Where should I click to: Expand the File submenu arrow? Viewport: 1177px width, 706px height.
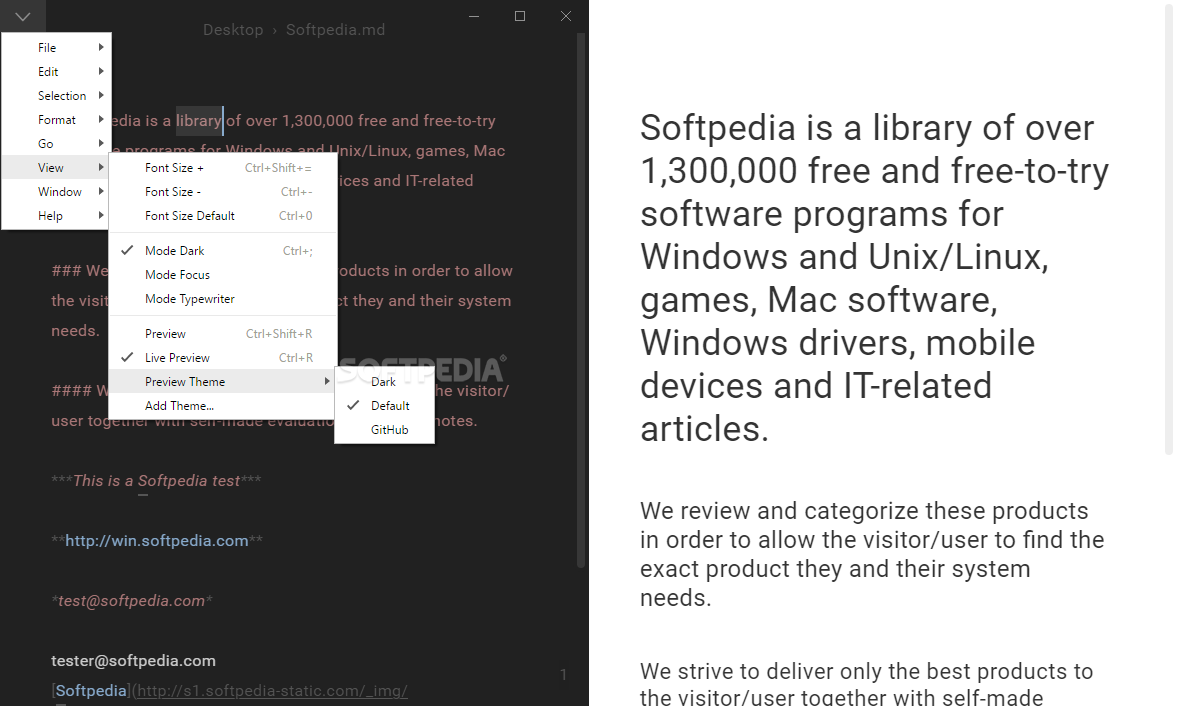[x=101, y=47]
